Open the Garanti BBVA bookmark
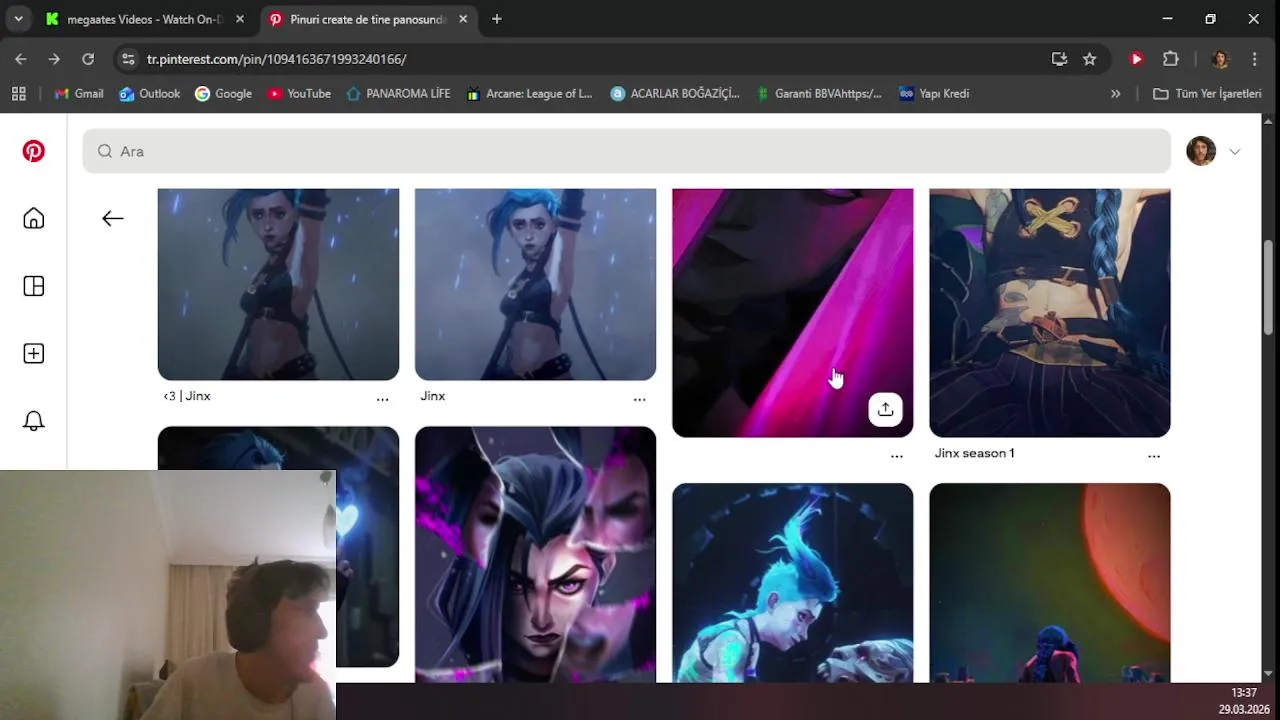 pyautogui.click(x=818, y=93)
